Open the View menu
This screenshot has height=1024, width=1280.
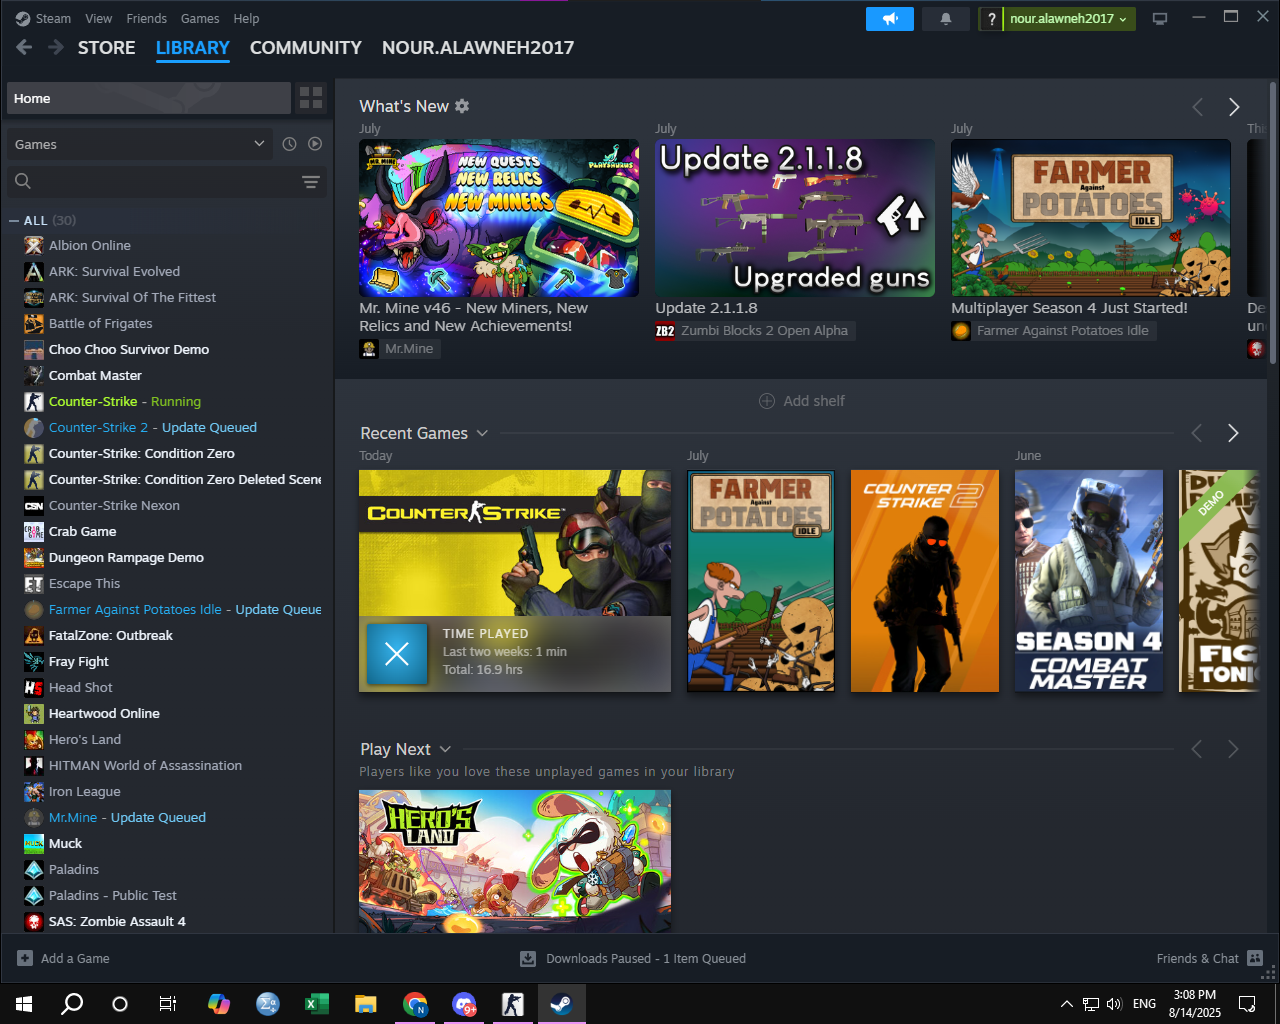pyautogui.click(x=98, y=18)
